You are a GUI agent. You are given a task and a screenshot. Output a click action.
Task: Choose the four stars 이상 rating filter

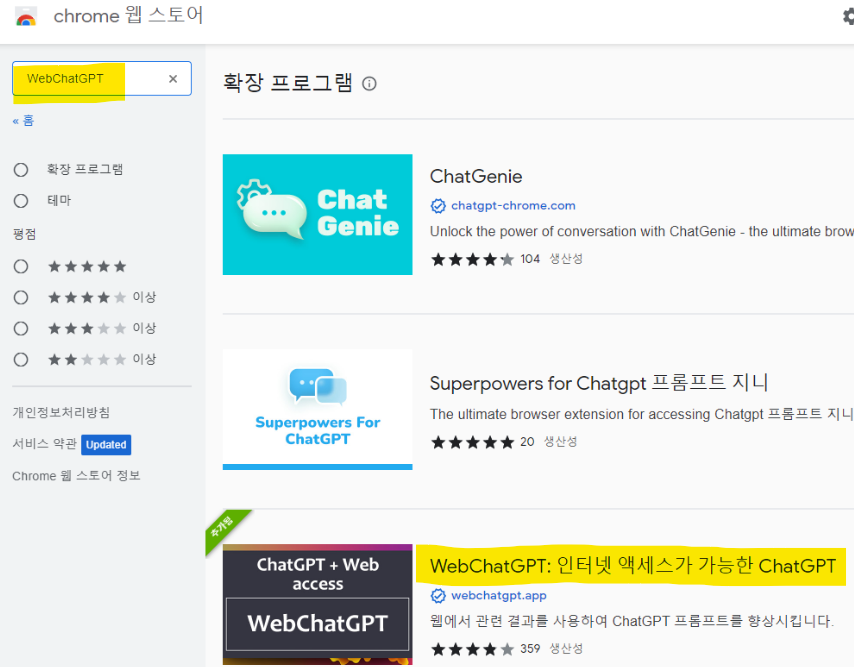[21, 297]
